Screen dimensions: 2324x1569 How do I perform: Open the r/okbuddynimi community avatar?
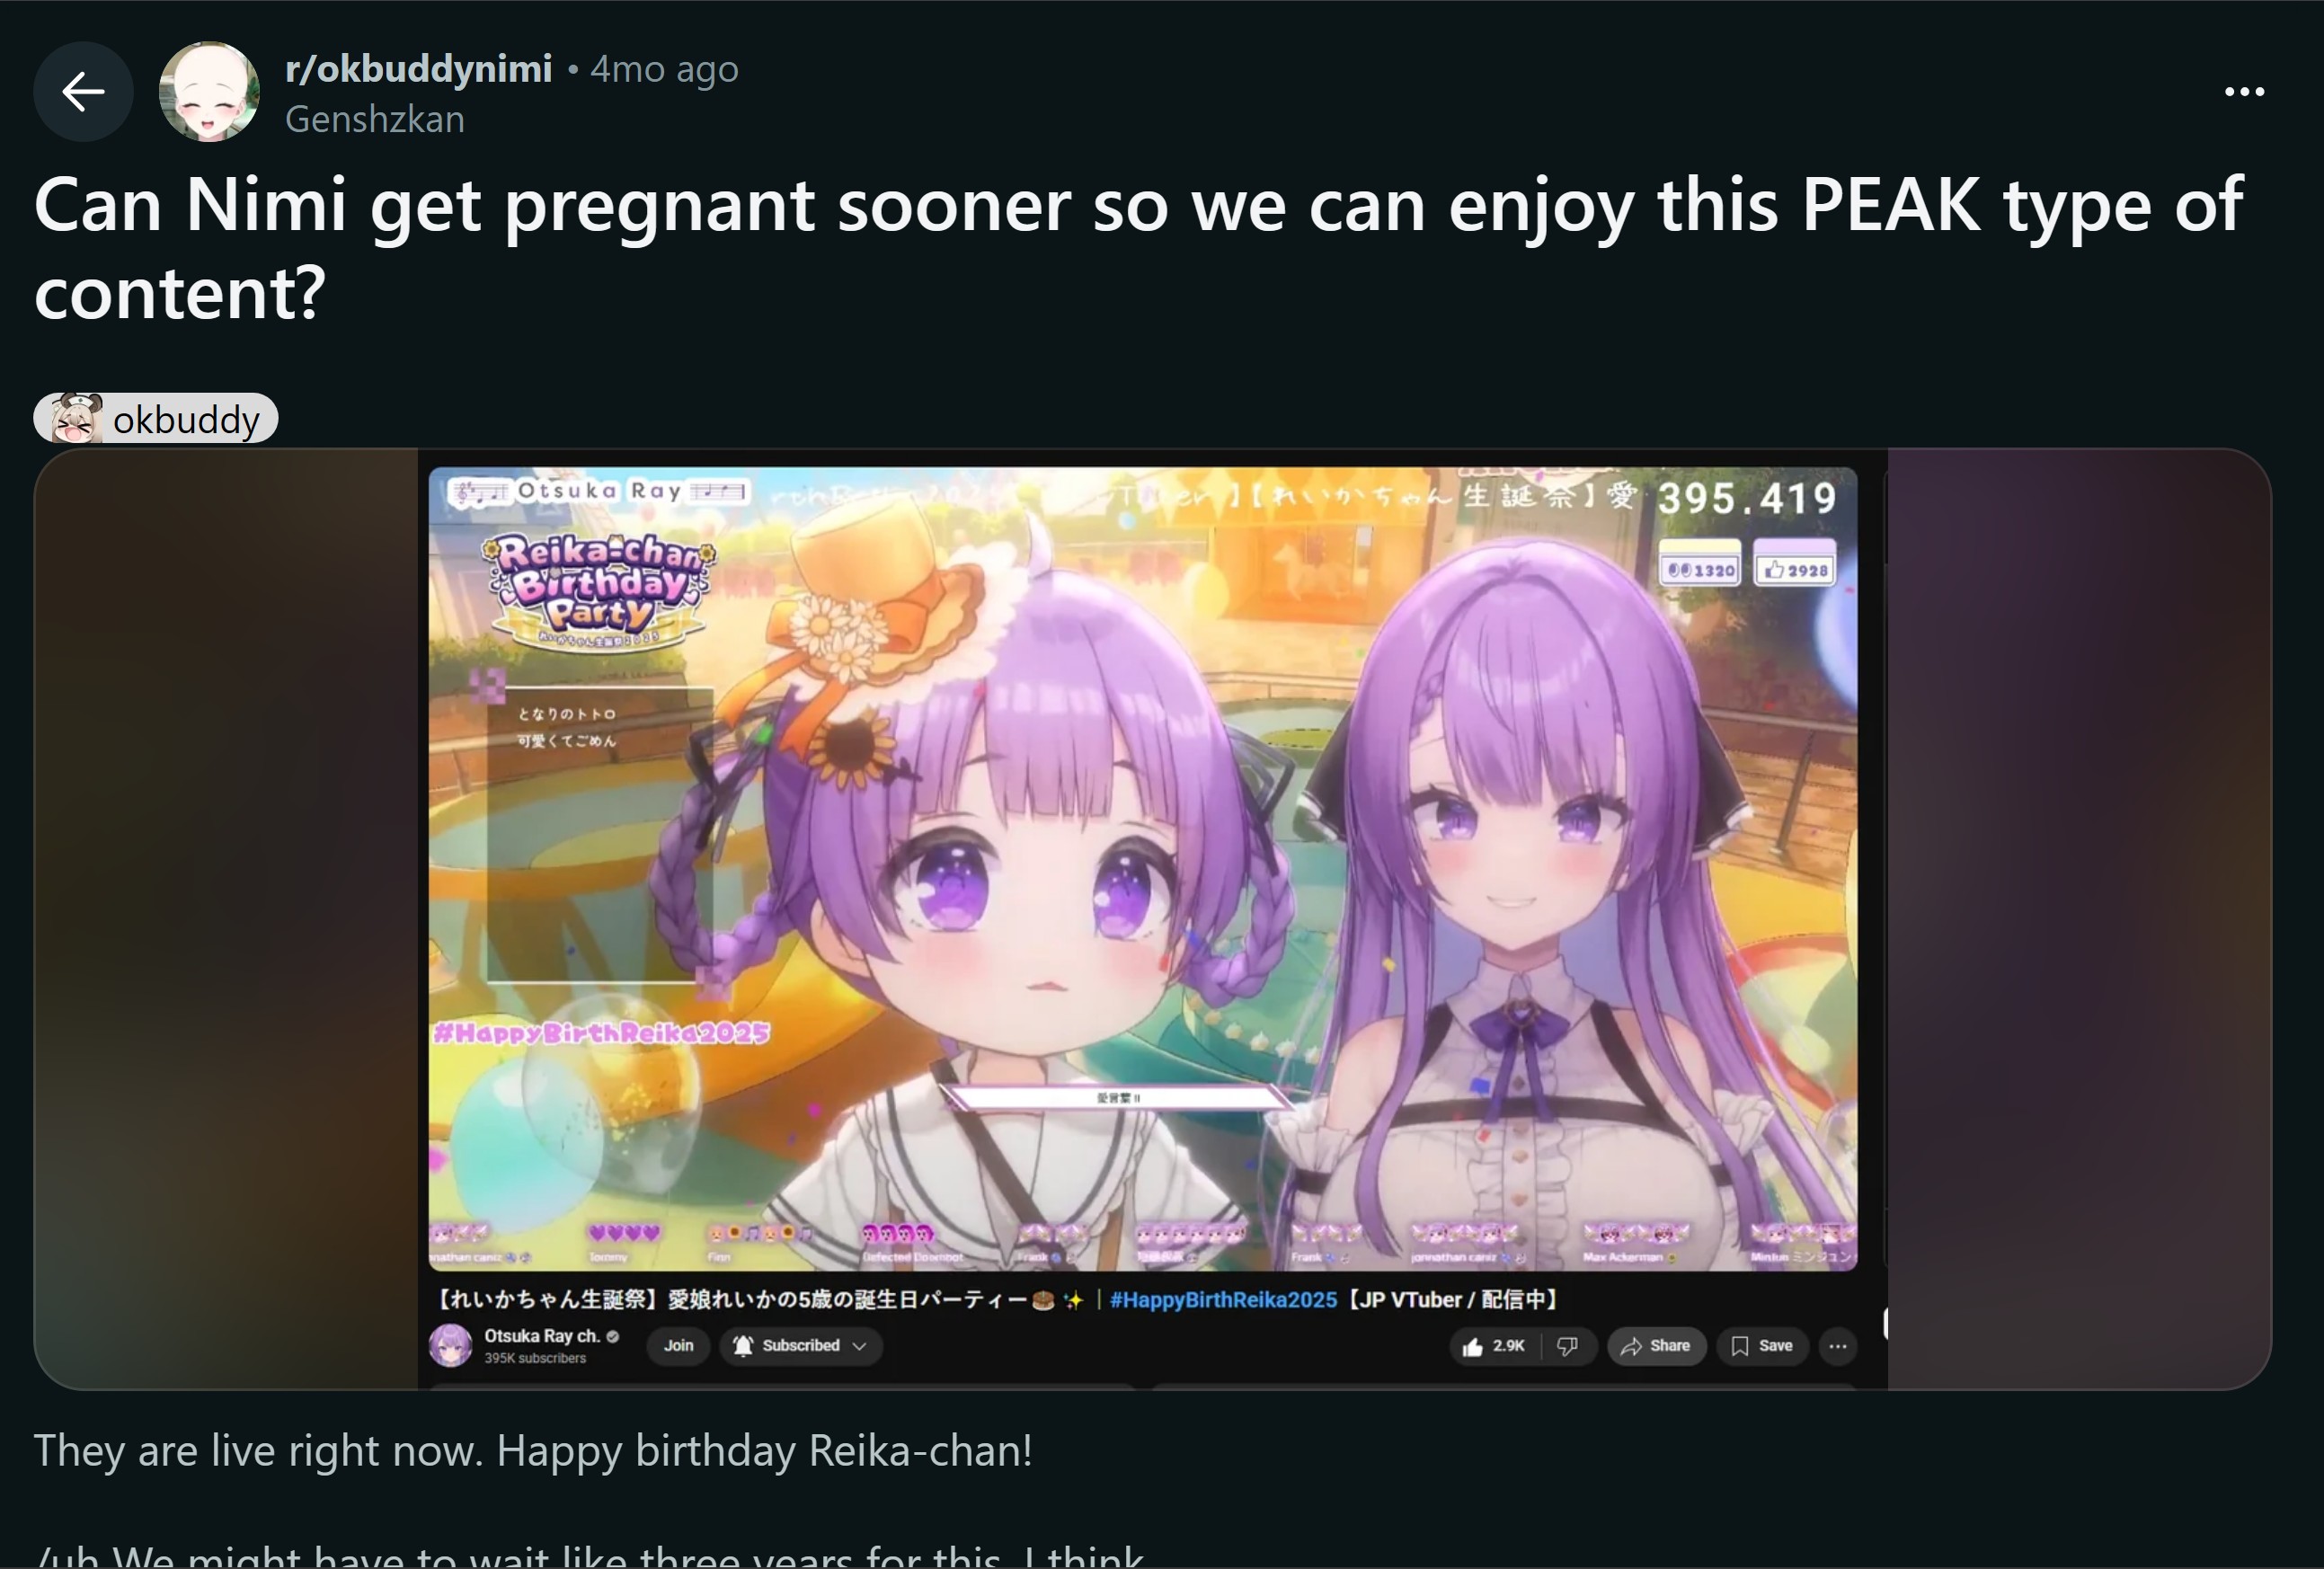(209, 92)
